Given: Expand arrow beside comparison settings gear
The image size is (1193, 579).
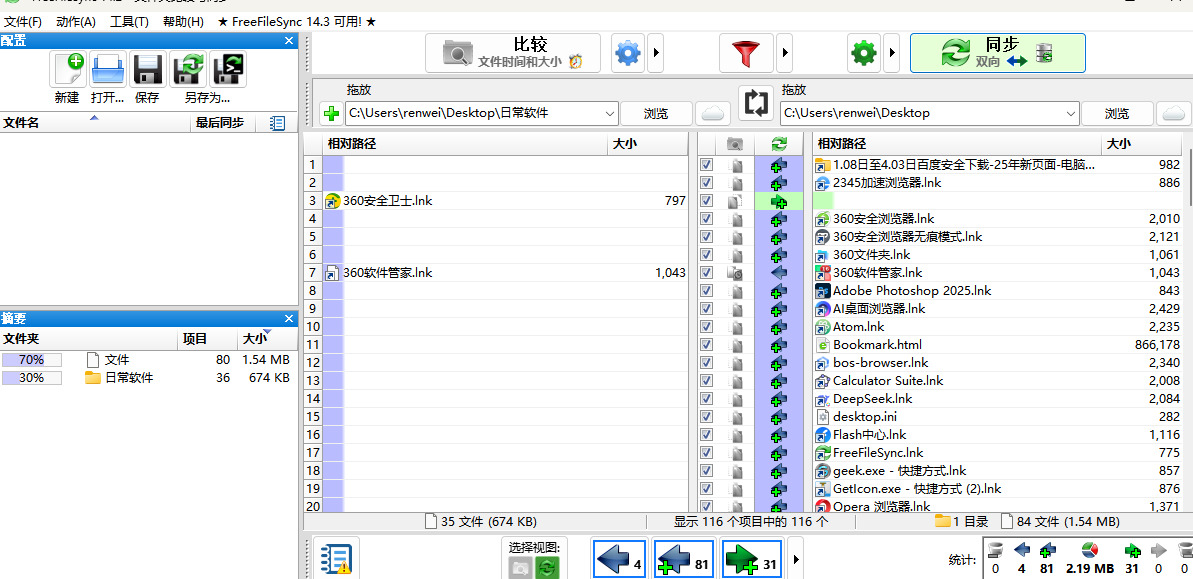Looking at the screenshot, I should coord(655,53).
